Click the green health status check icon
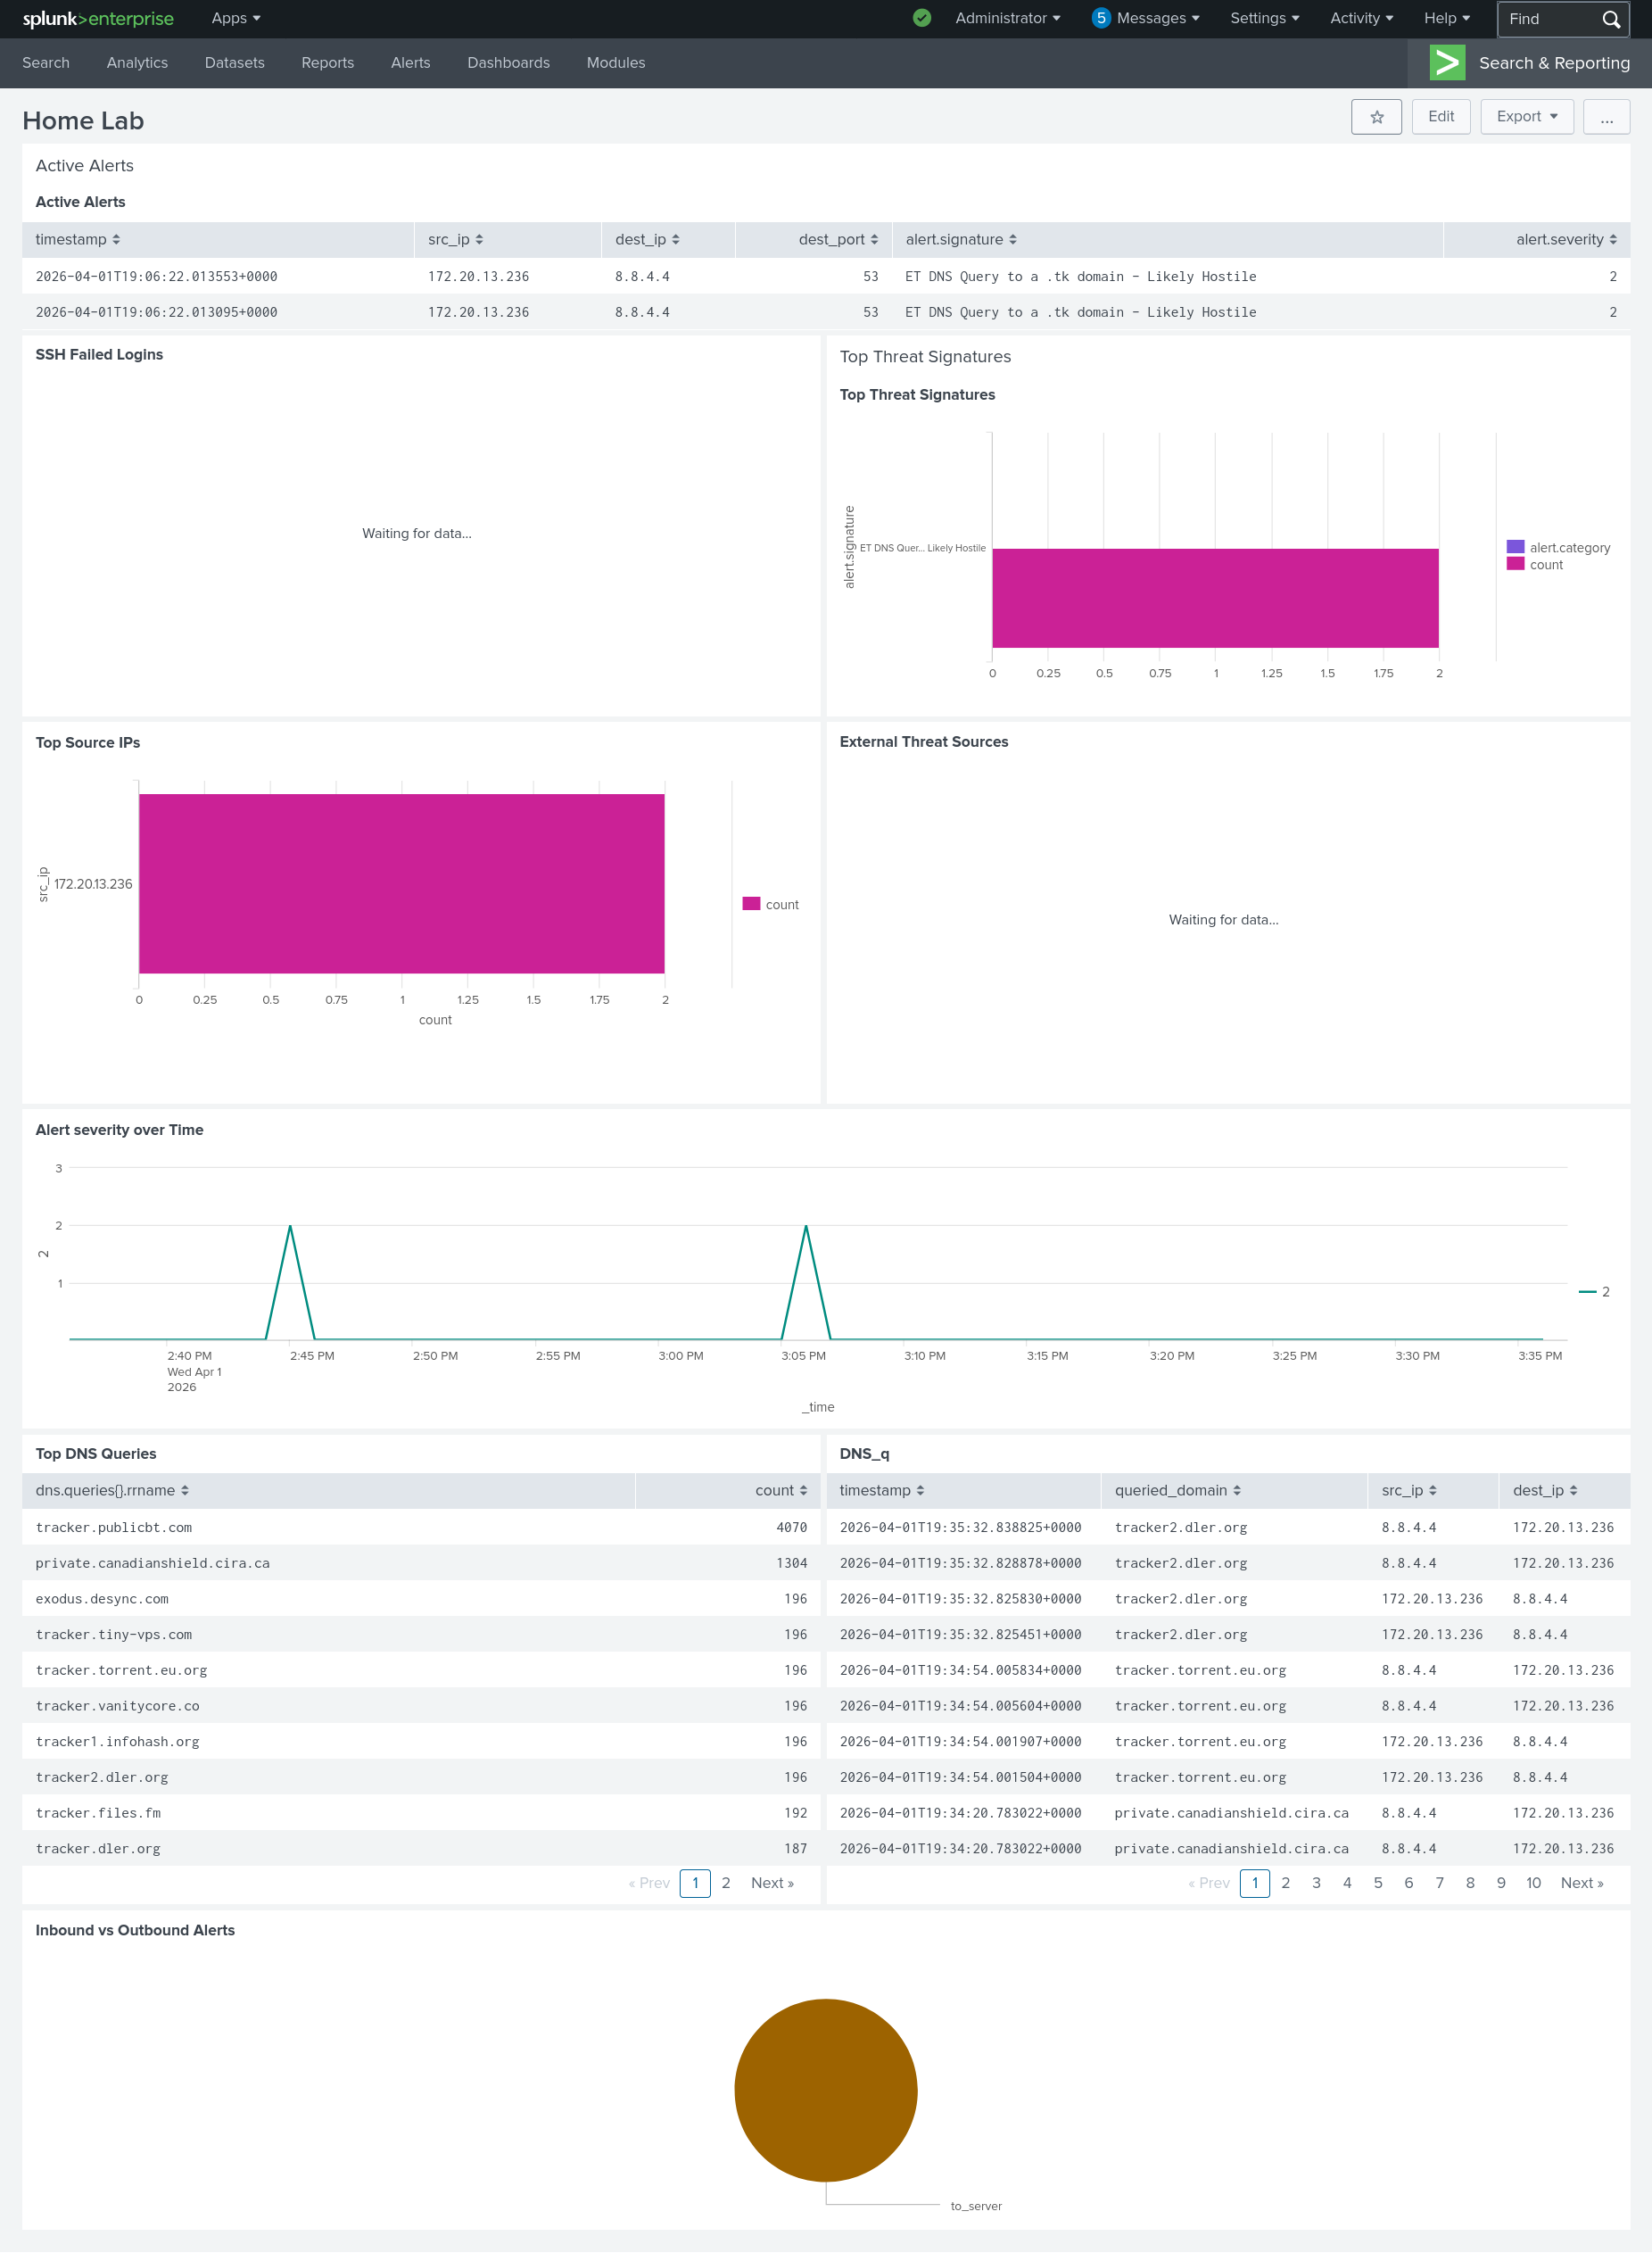The width and height of the screenshot is (1652, 2253). [x=922, y=18]
